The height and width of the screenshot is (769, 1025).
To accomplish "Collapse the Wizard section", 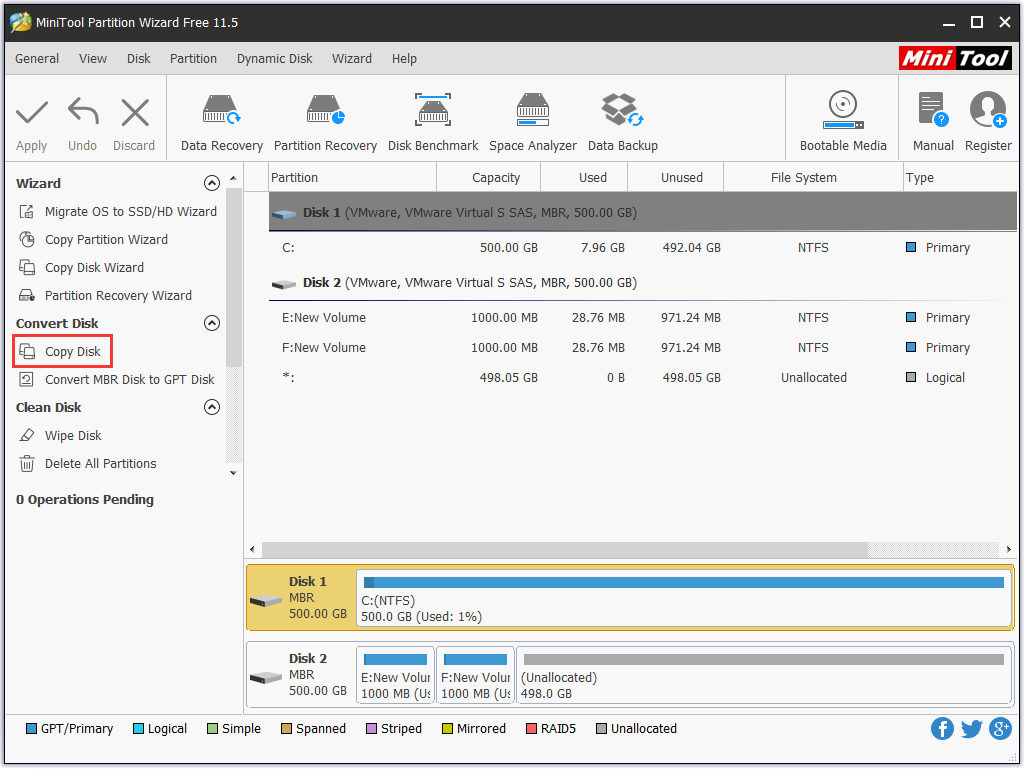I will click(x=212, y=183).
